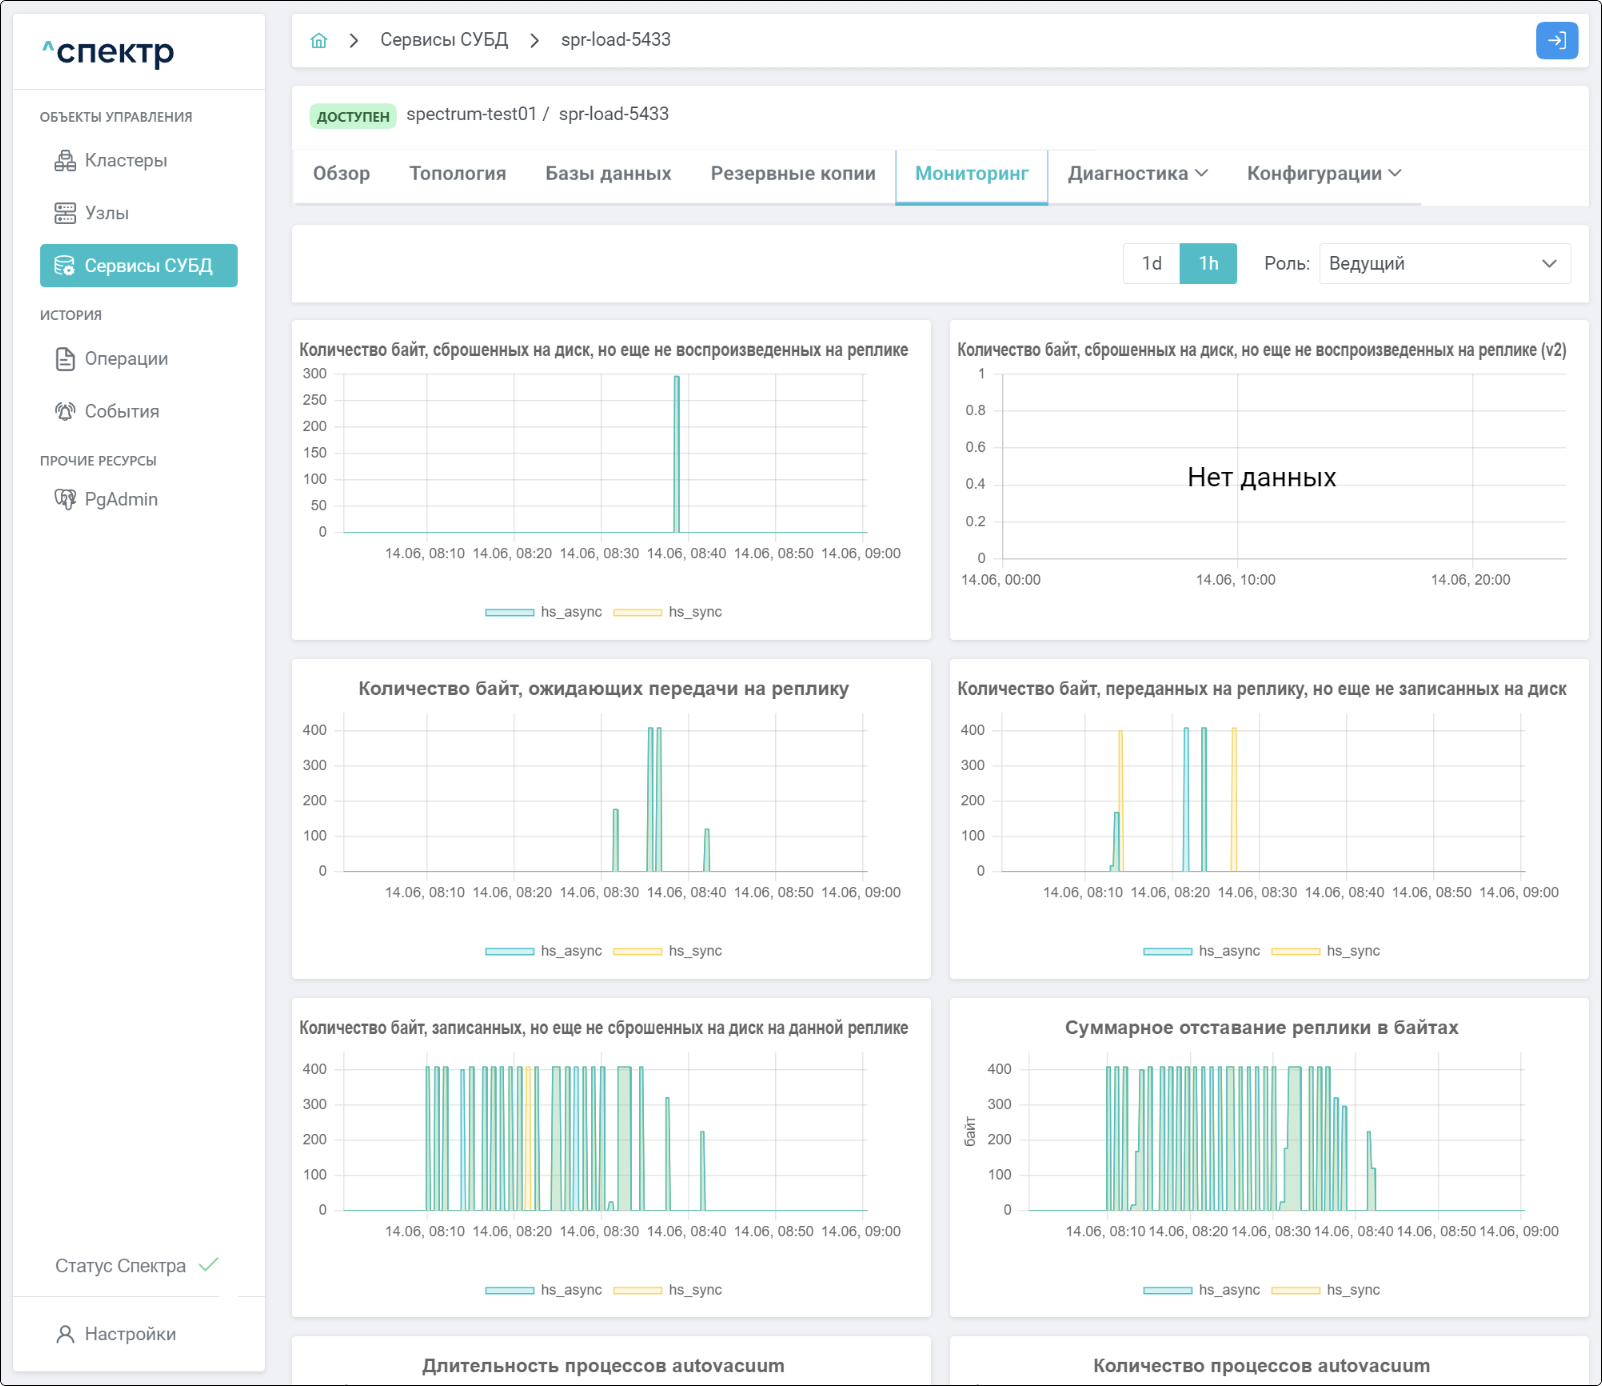1602x1386 pixels.
Task: Expand the Диагностика menu
Action: [x=1137, y=174]
